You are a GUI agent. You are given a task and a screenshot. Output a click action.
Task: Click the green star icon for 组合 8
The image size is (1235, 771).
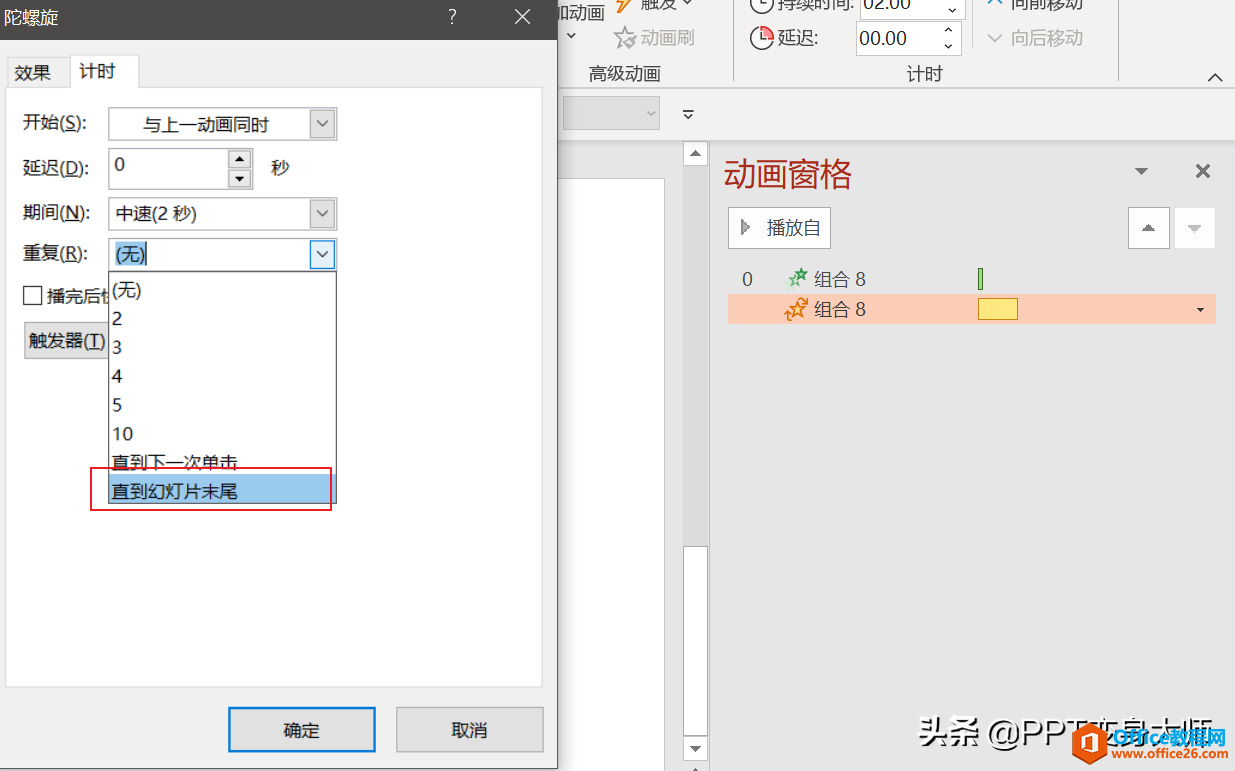pyautogui.click(x=797, y=279)
